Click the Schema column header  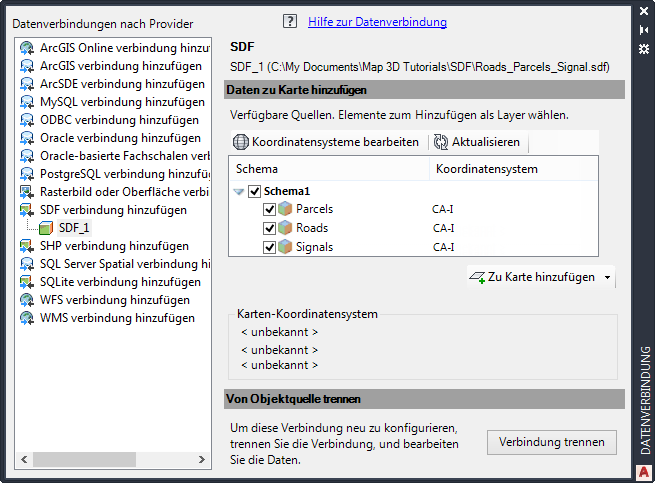tap(329, 169)
